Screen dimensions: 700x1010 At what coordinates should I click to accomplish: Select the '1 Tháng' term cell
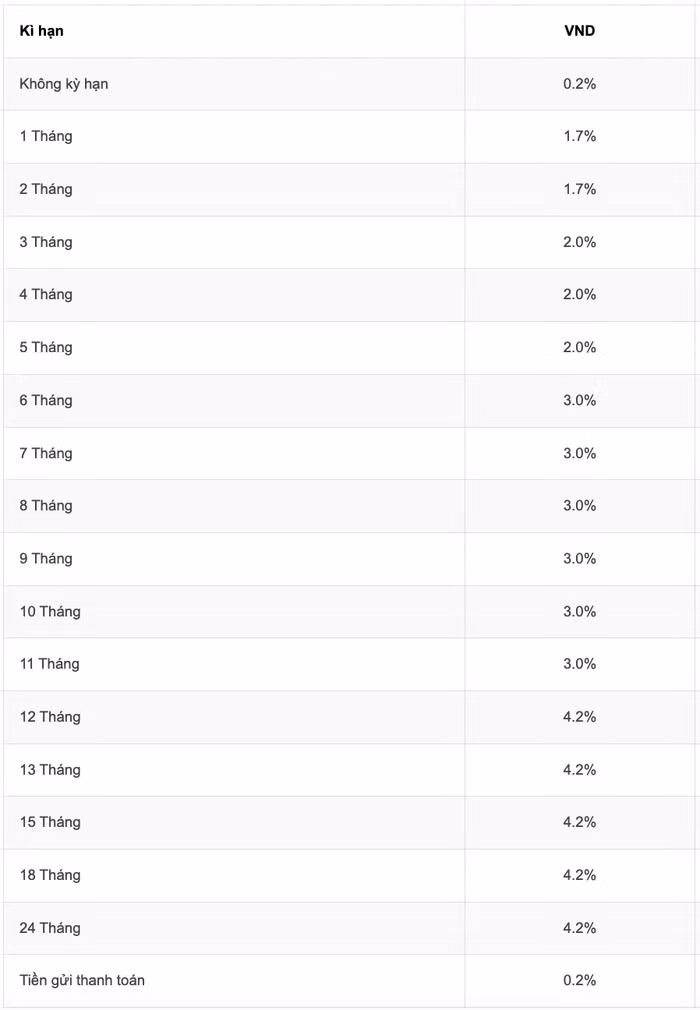[46, 136]
